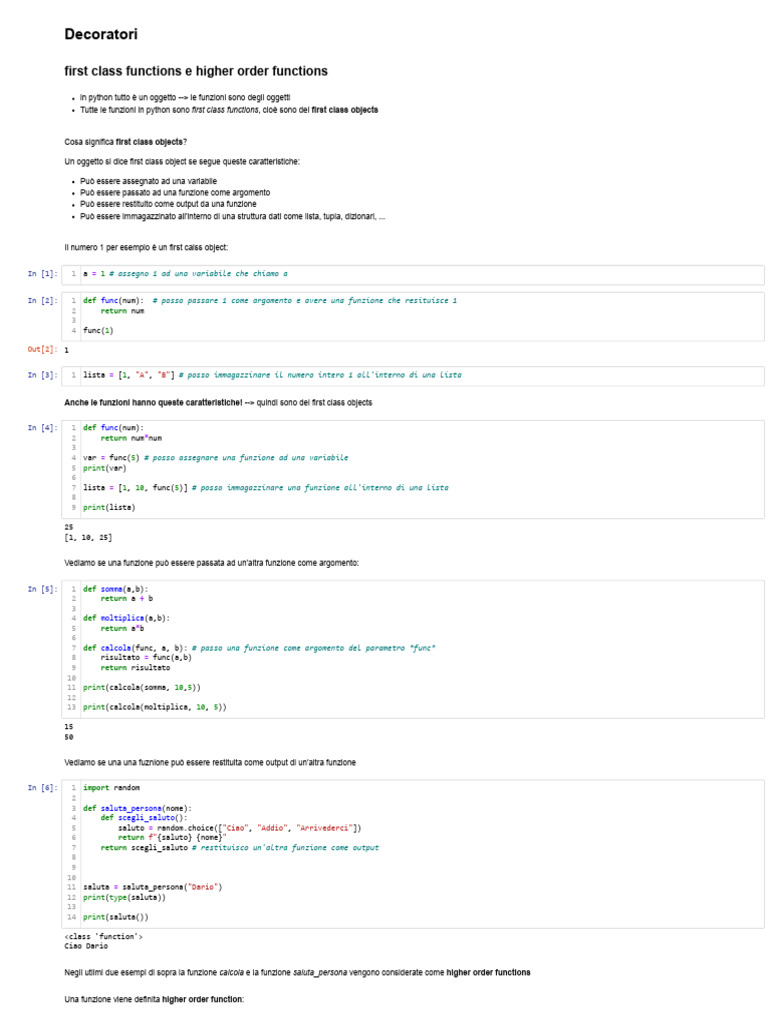The image size is (768, 1024).
Task: Click the In [1] prompt label
Action: coord(42,274)
